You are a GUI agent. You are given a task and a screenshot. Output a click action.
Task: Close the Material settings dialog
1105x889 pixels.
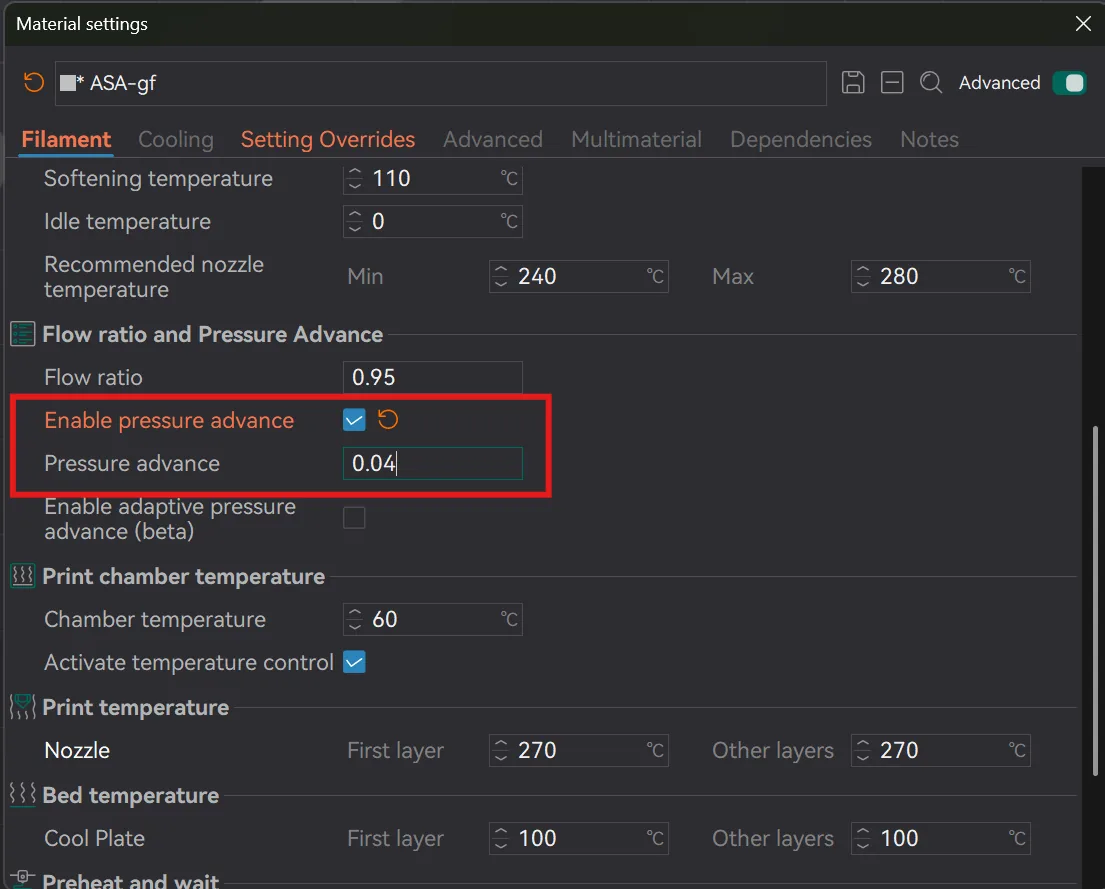[1084, 23]
